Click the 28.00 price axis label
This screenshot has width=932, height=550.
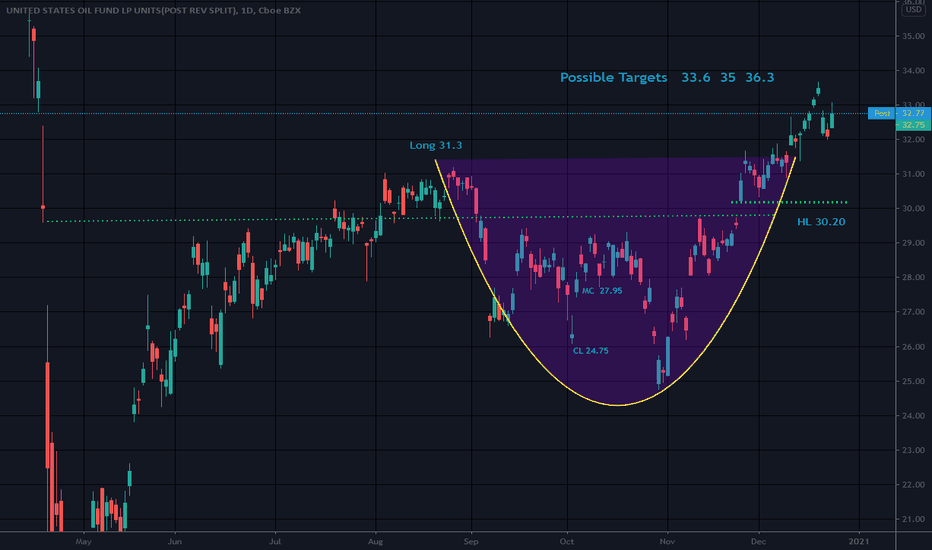tap(913, 278)
